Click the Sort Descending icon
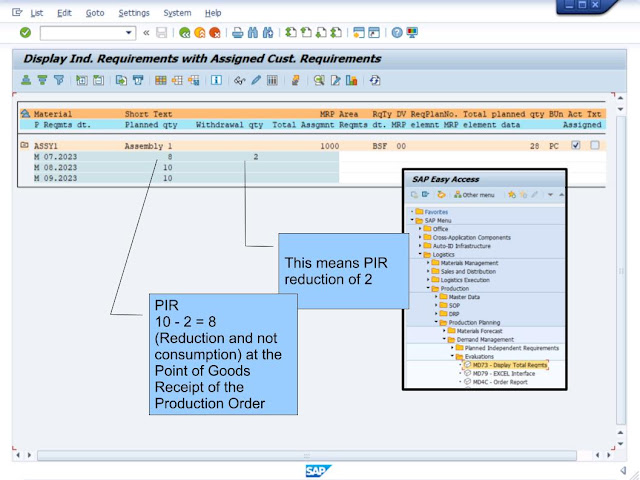Screen dimensions: 640x480 (x=42, y=80)
